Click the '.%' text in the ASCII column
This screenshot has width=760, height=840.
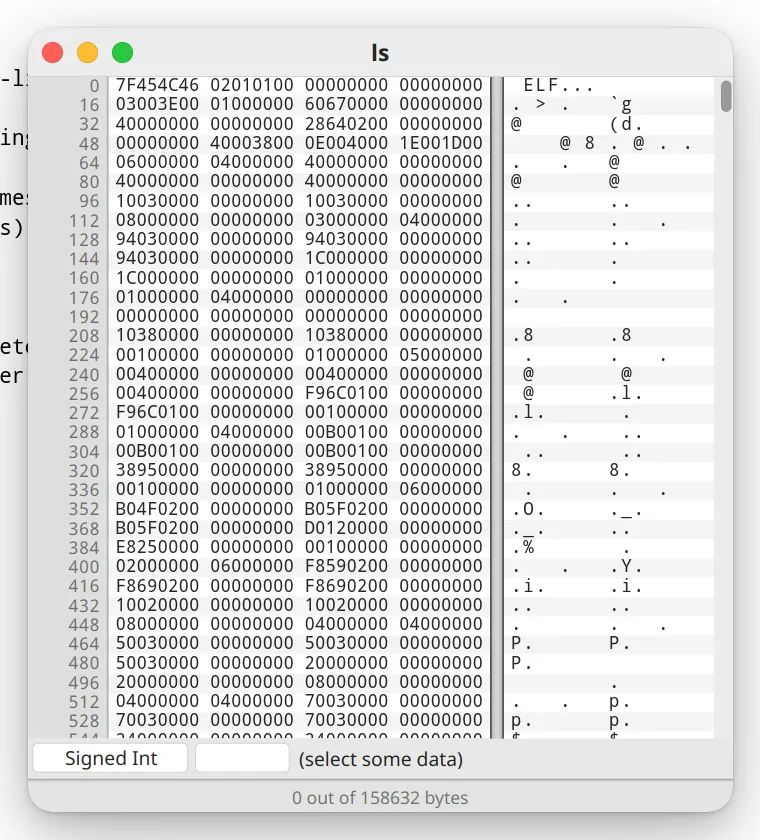(x=523, y=547)
